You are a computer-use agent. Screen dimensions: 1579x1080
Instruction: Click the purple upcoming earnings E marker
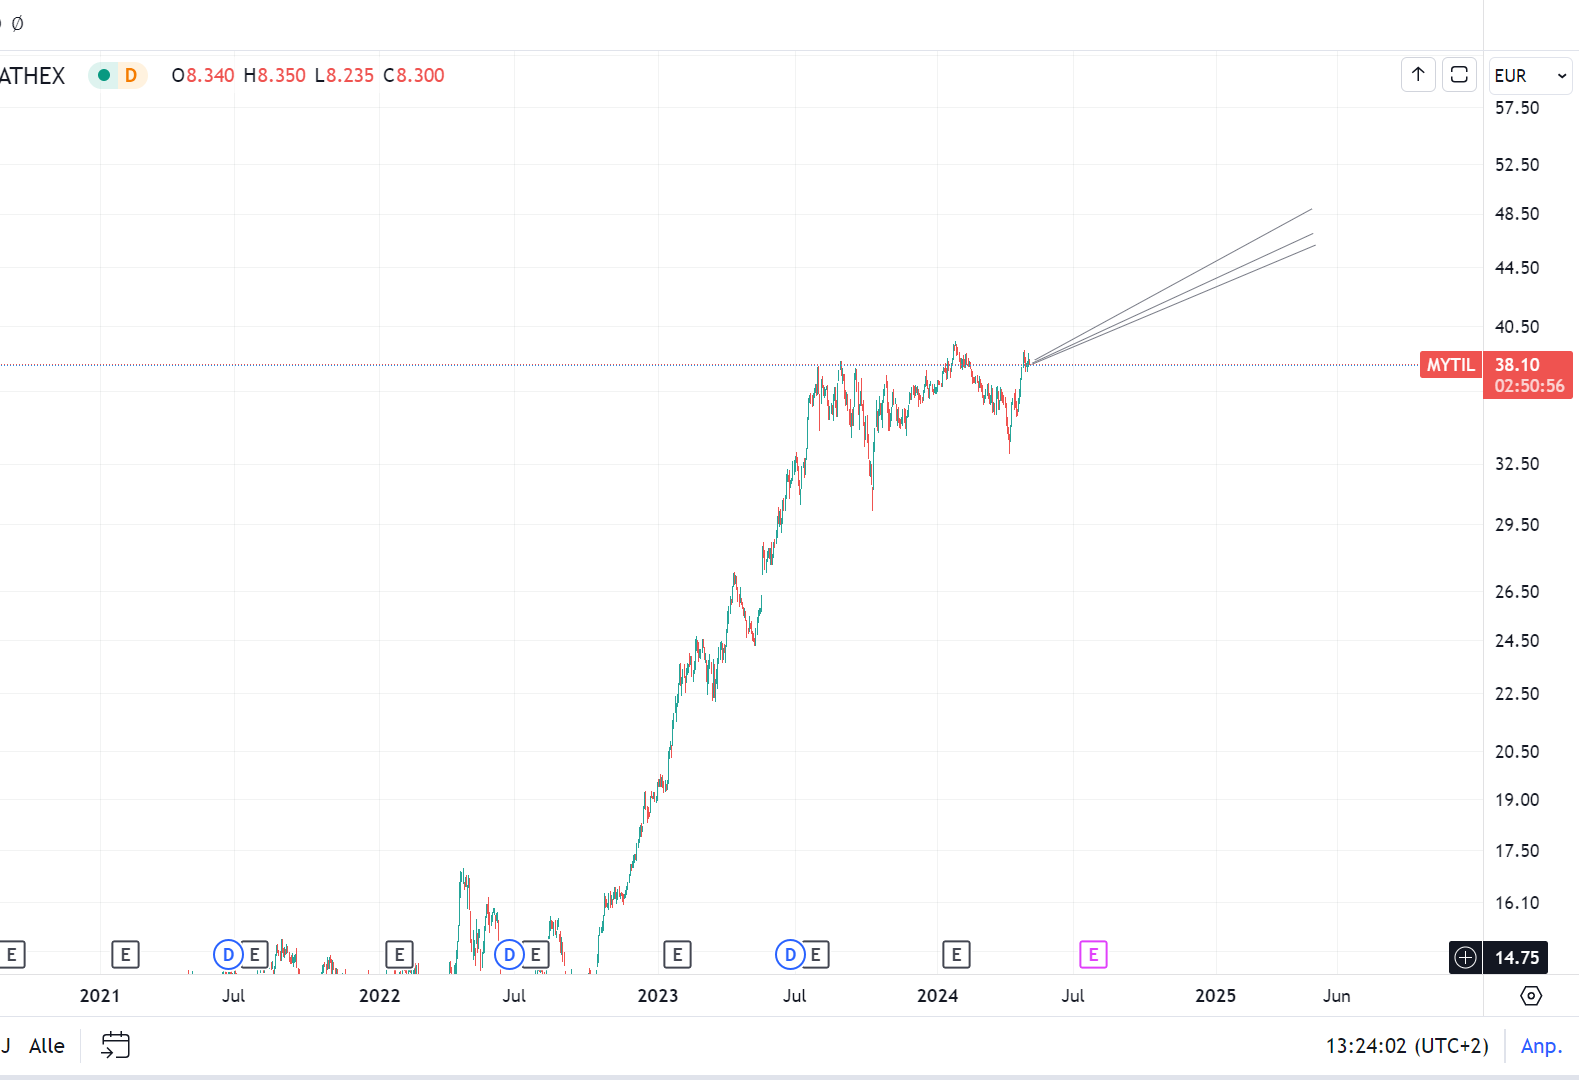pos(1093,955)
